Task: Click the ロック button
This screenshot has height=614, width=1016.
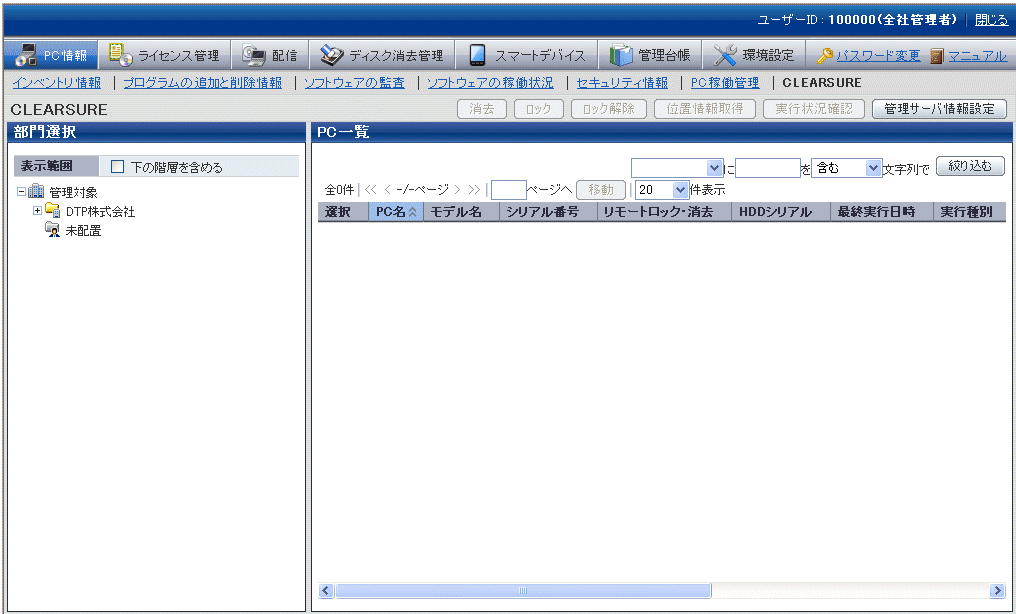Action: click(x=538, y=109)
